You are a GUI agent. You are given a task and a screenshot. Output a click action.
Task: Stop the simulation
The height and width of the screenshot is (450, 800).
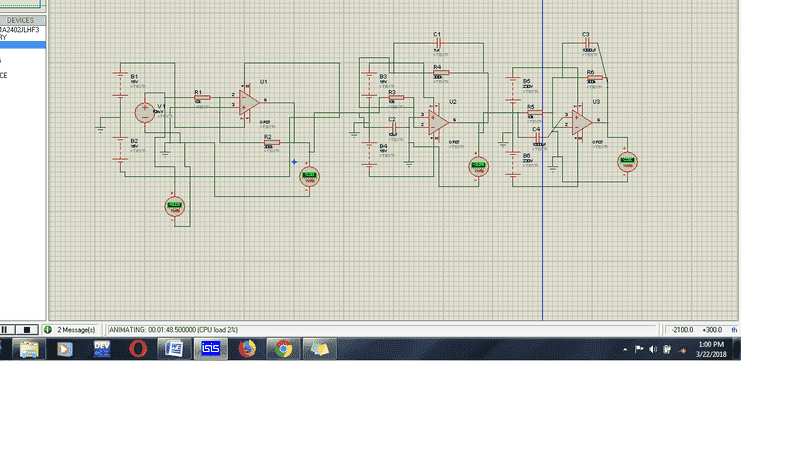[x=28, y=329]
